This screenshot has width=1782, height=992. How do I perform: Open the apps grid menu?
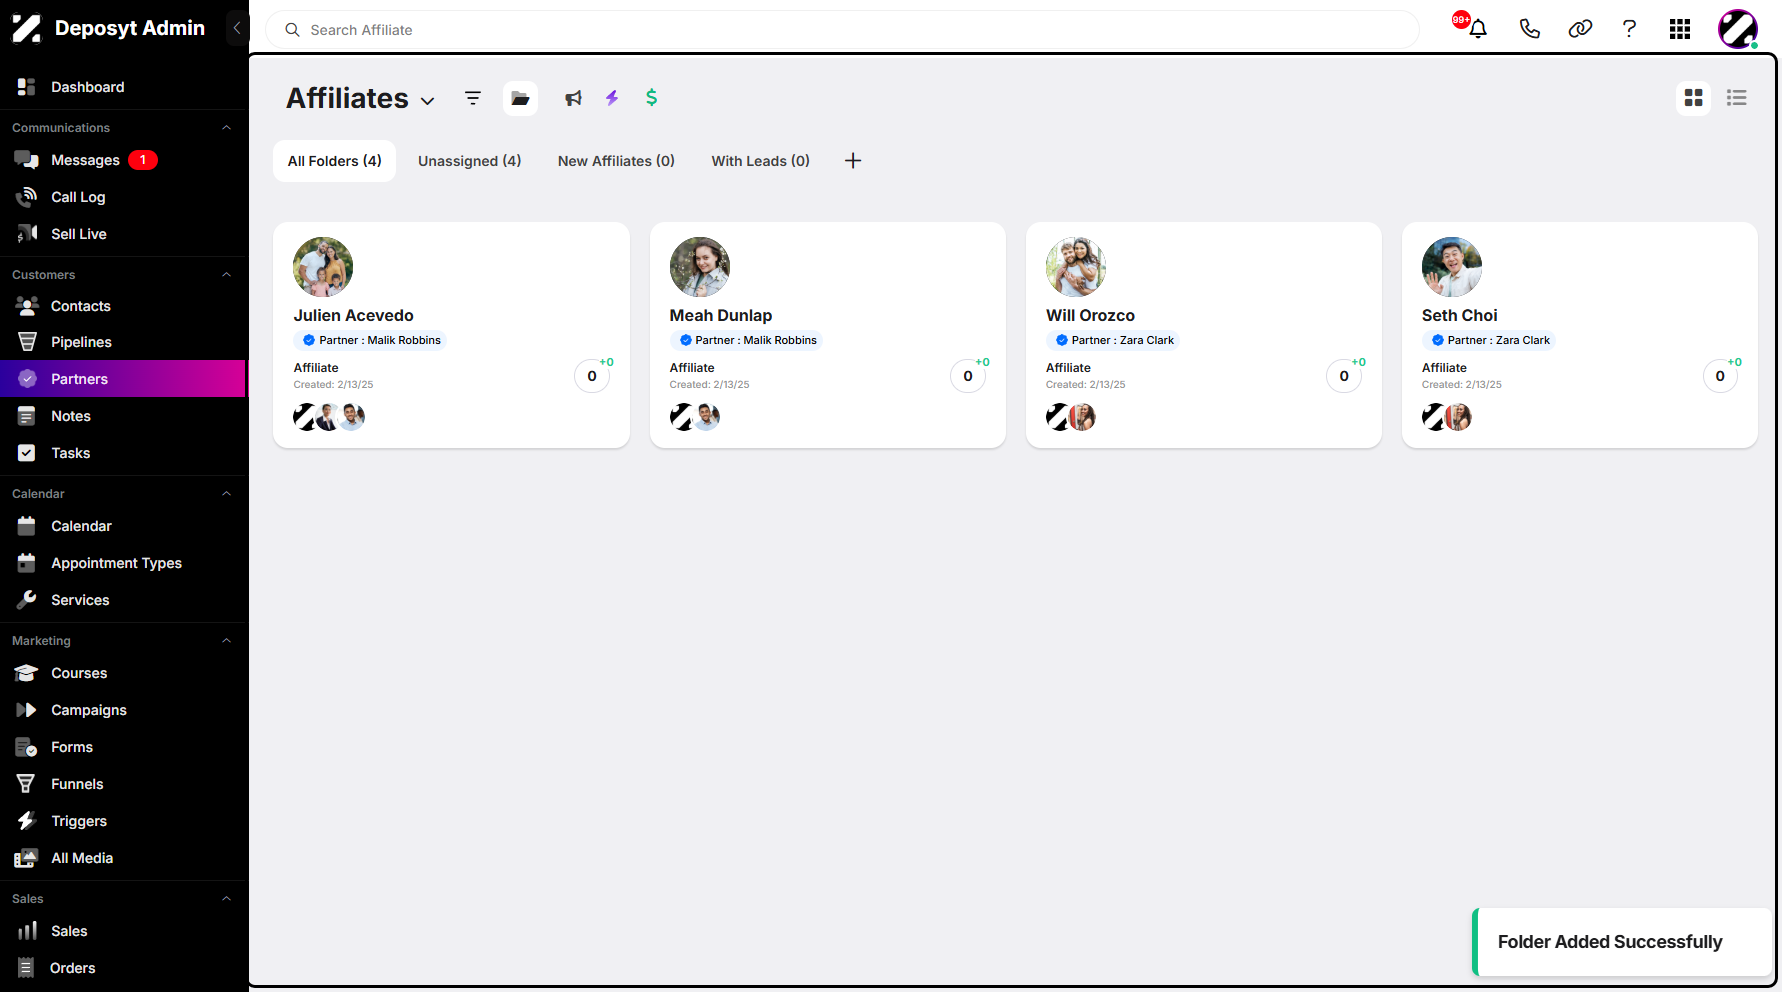click(1680, 29)
